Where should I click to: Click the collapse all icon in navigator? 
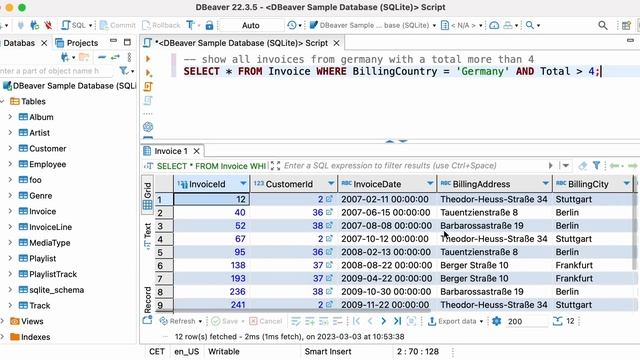pos(102,57)
